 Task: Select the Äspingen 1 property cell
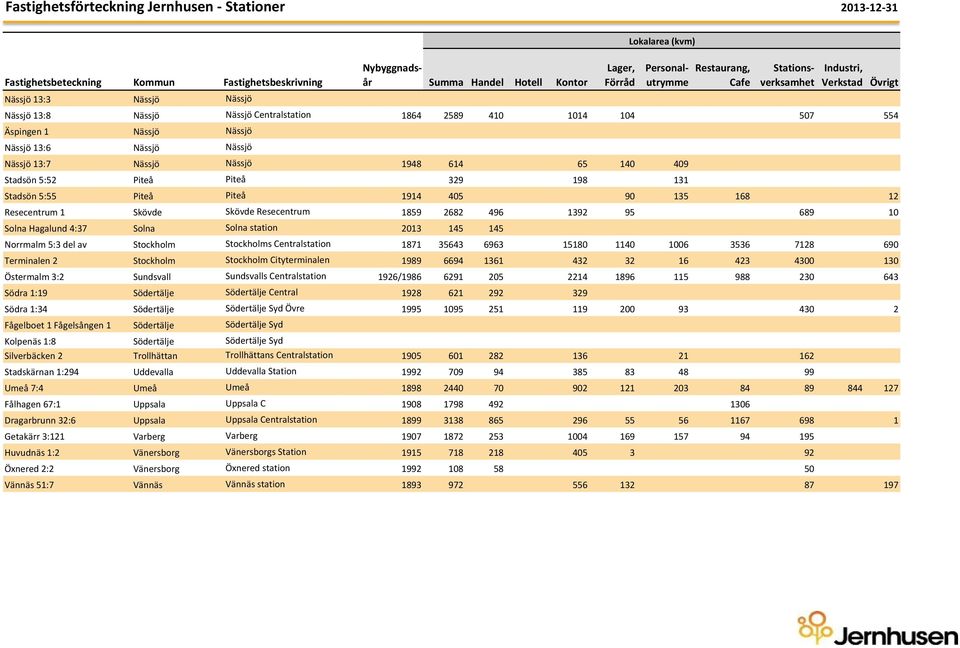(x=26, y=131)
